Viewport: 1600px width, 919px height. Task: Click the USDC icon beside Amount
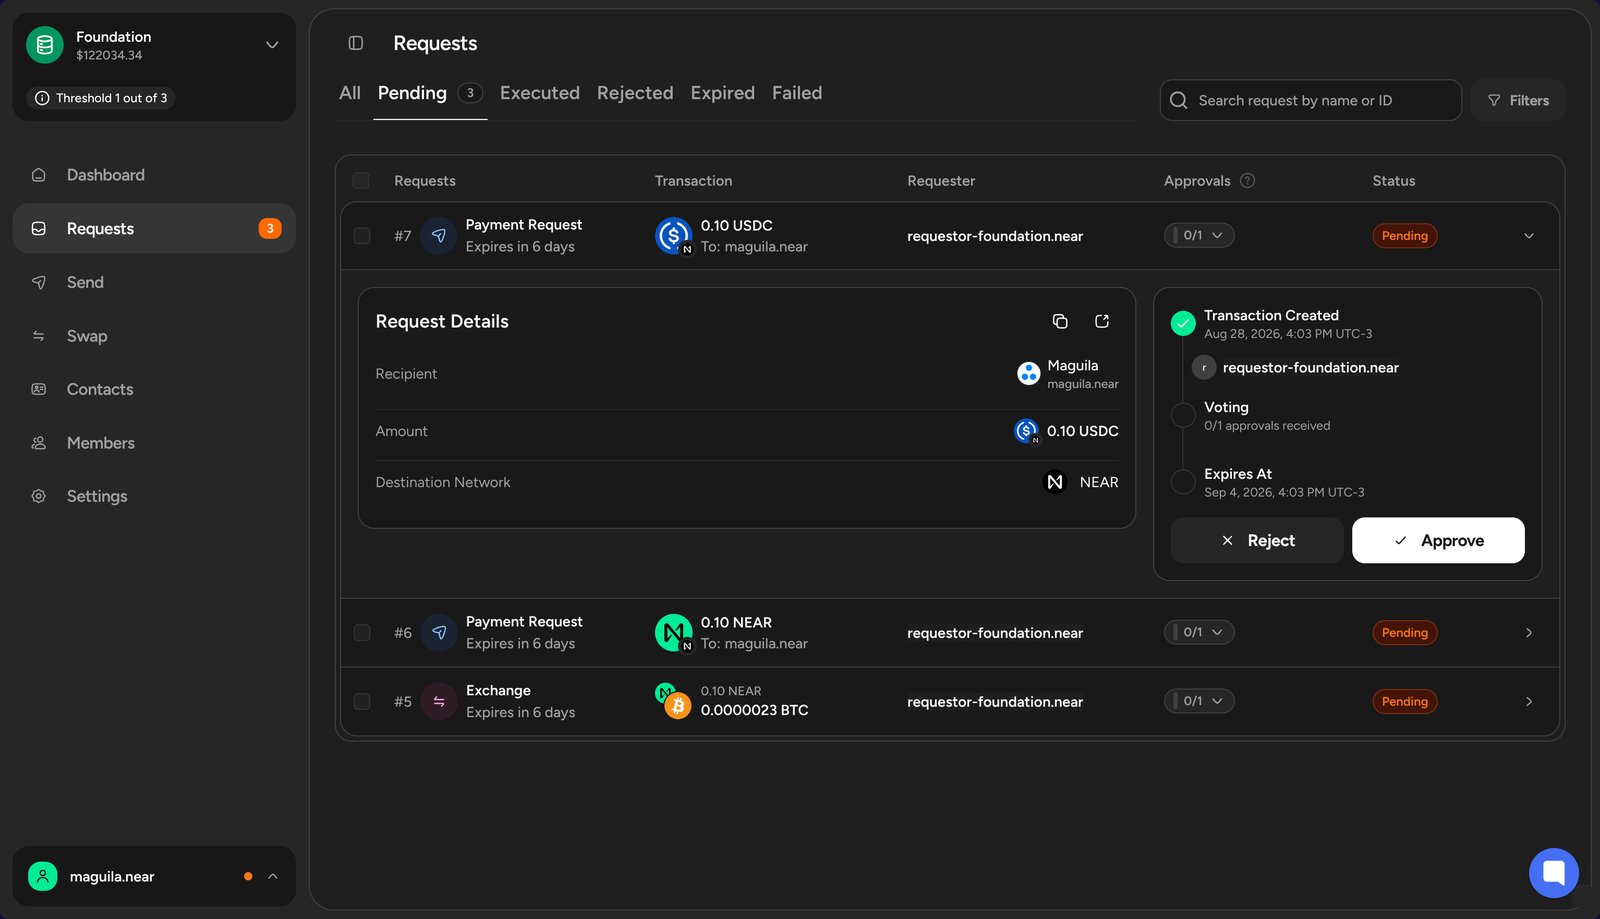[x=1026, y=431]
